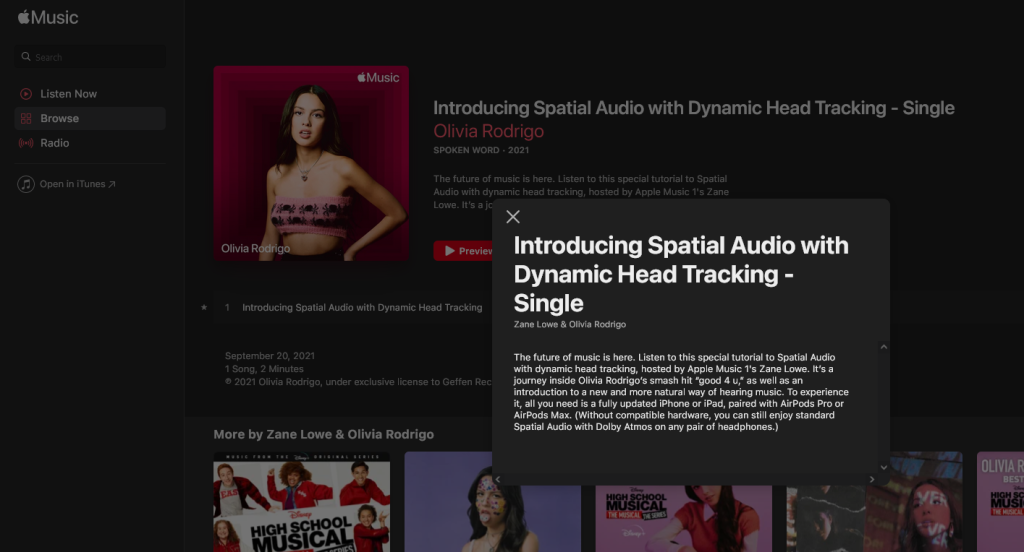The width and height of the screenshot is (1024, 552).
Task: Click the Radio broadcast icon
Action: pos(26,143)
